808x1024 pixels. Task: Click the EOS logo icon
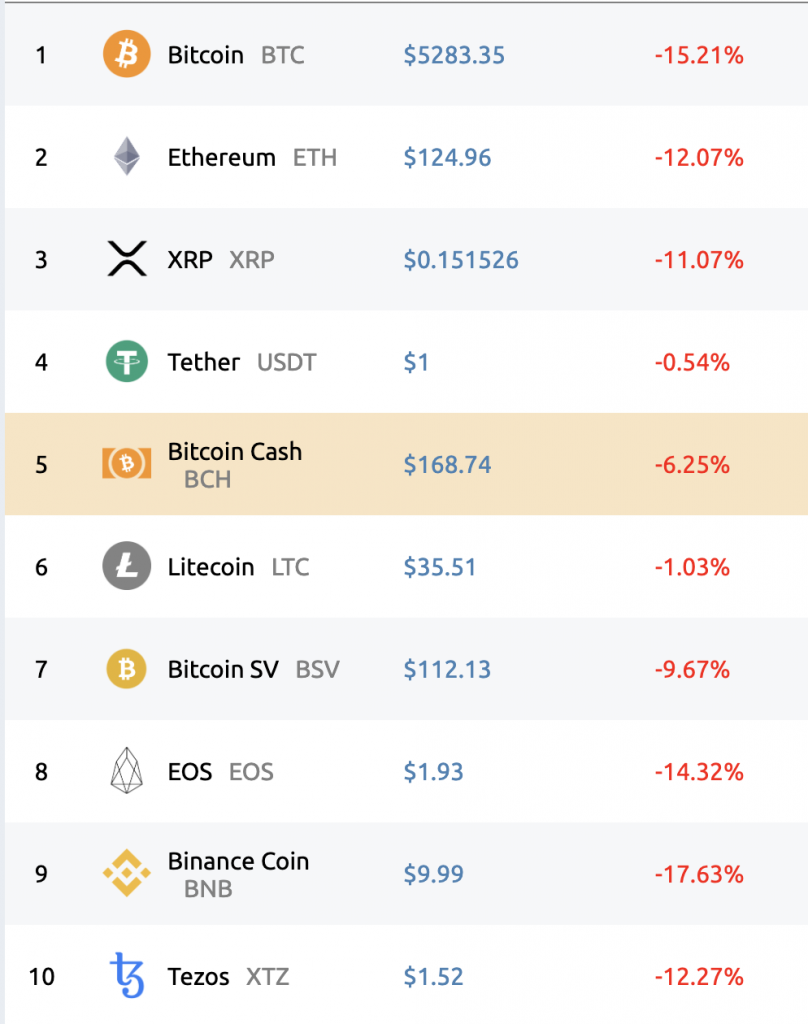pos(127,772)
